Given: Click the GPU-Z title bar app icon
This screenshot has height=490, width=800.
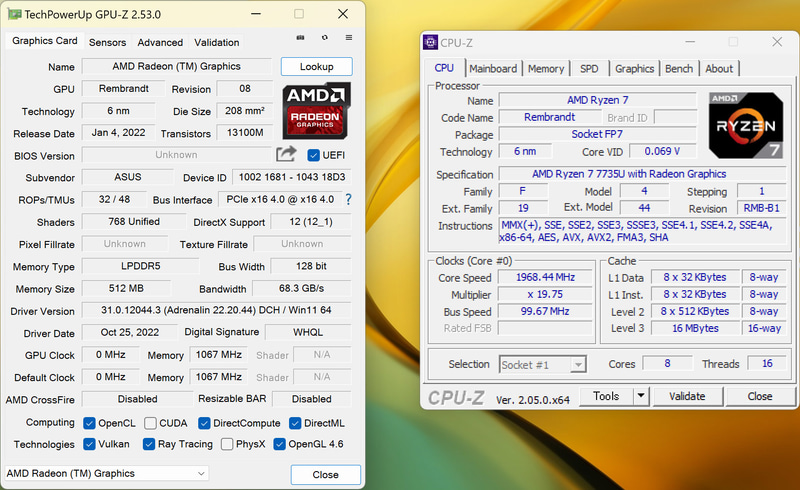Looking at the screenshot, I should point(15,14).
